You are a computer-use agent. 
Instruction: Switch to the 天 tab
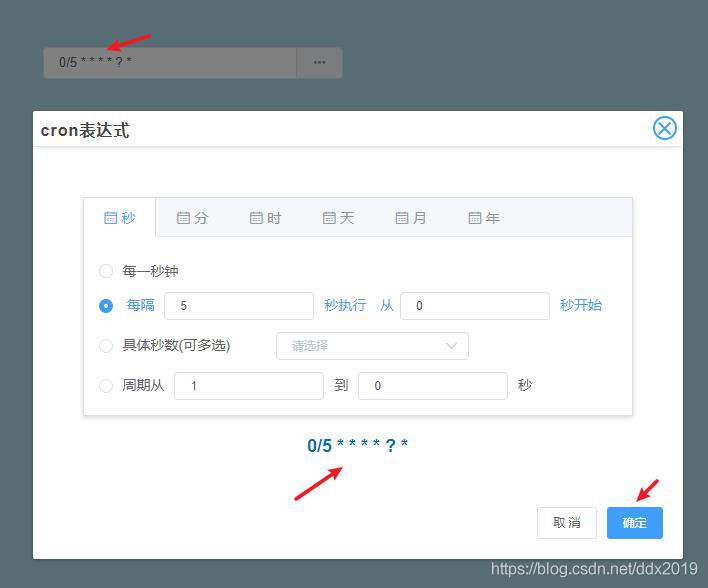(x=338, y=218)
